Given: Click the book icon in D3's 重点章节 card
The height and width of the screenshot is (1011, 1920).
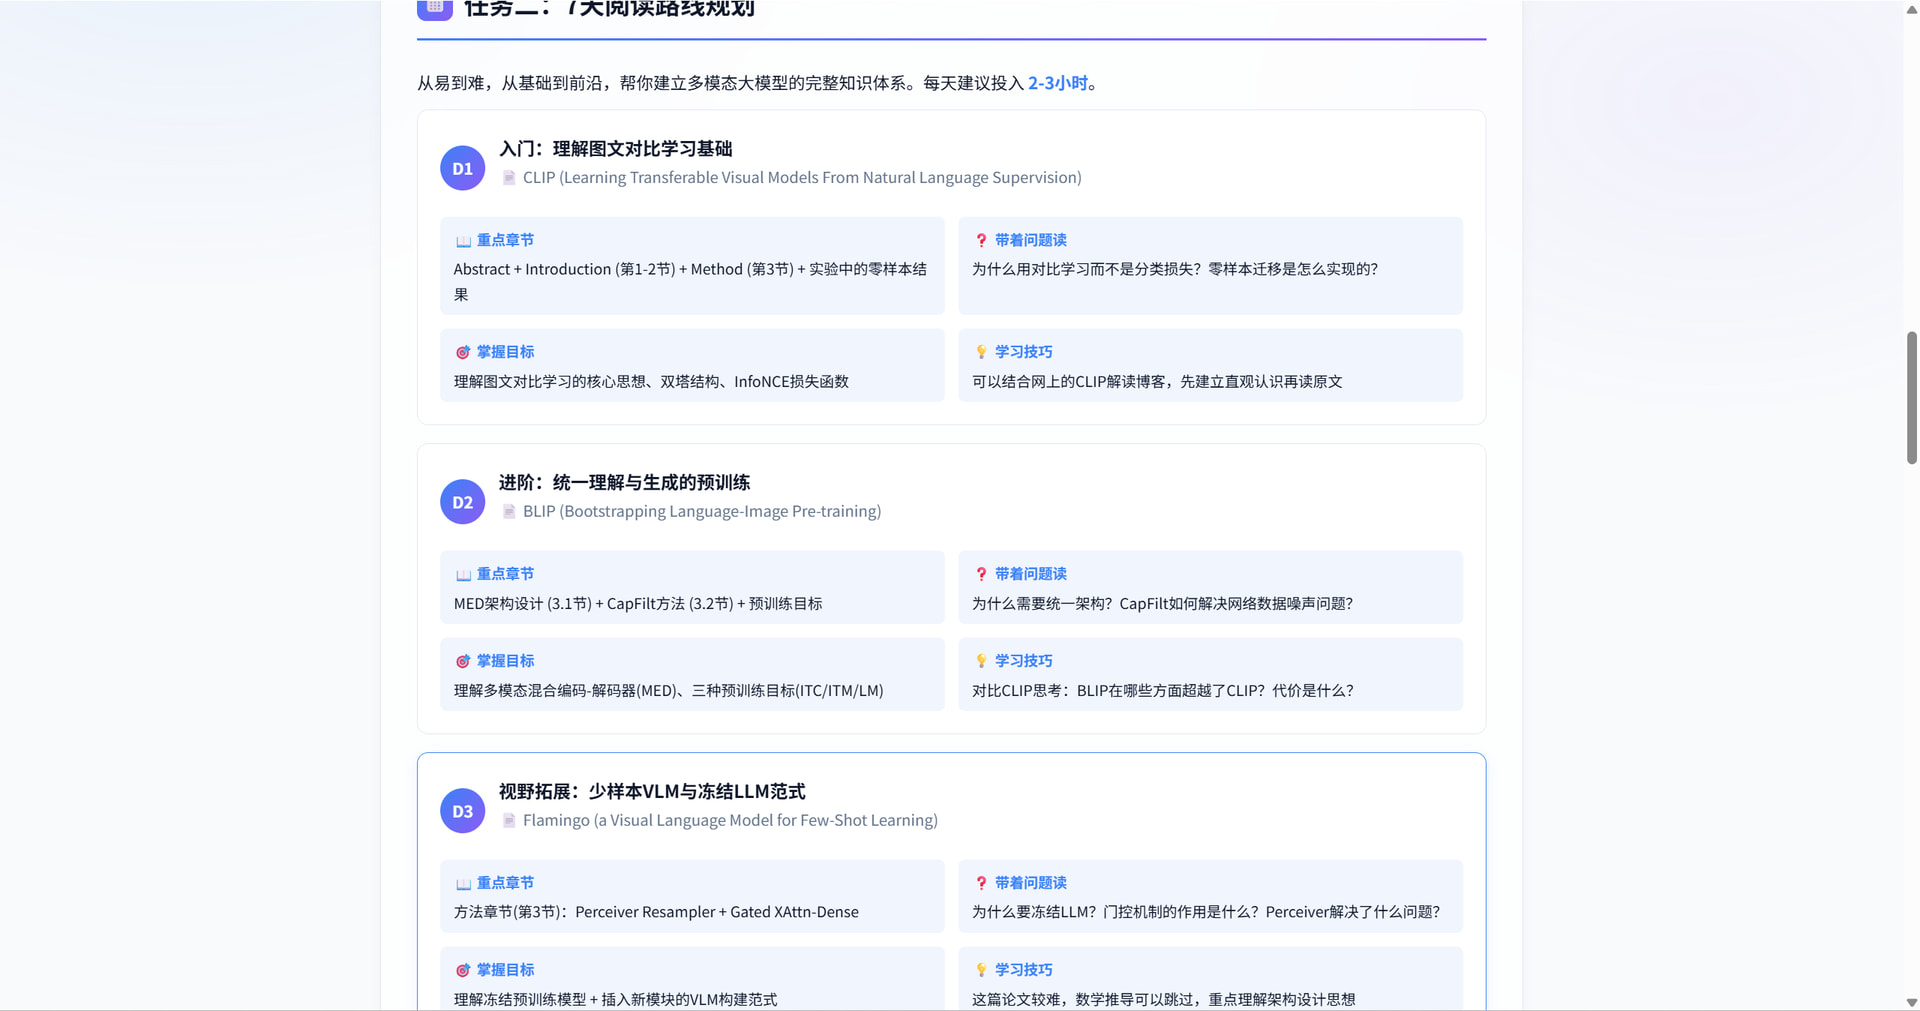Looking at the screenshot, I should [463, 884].
